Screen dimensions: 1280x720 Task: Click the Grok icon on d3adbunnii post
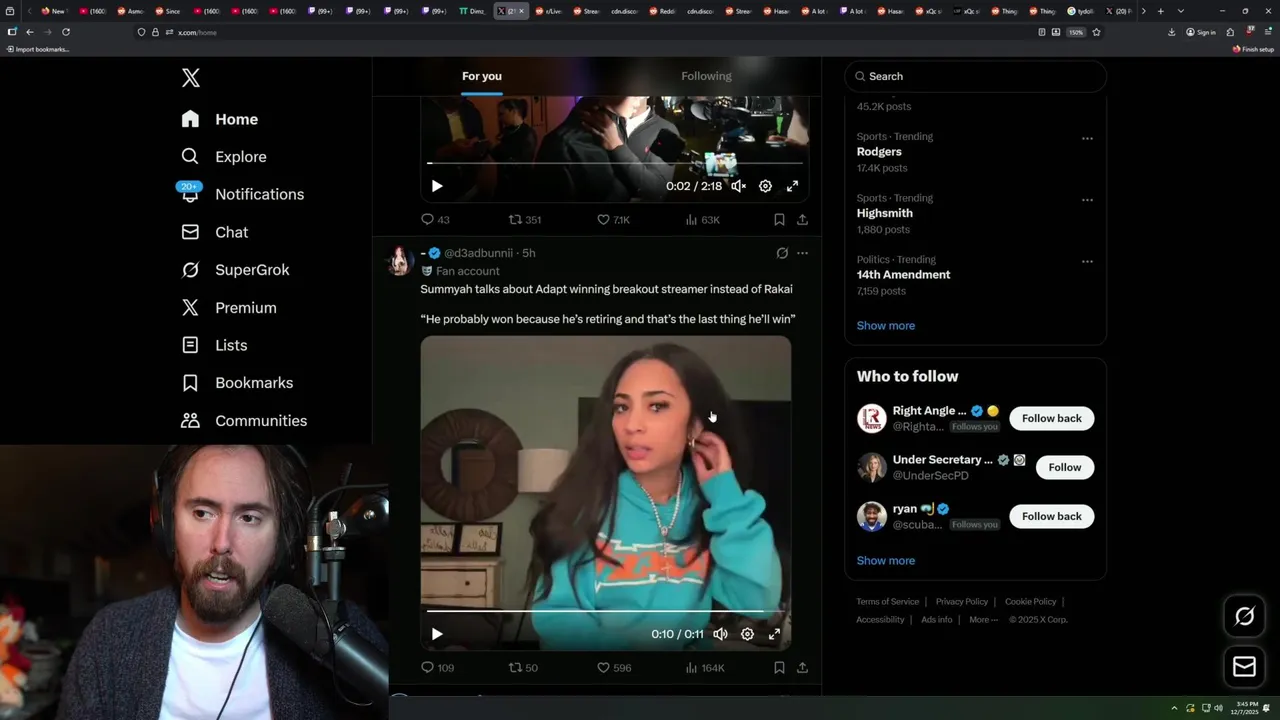(782, 253)
